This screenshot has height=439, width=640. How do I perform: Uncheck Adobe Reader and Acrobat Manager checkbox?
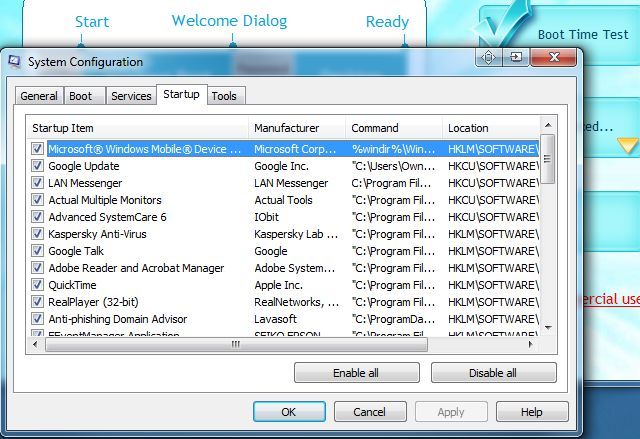37,268
